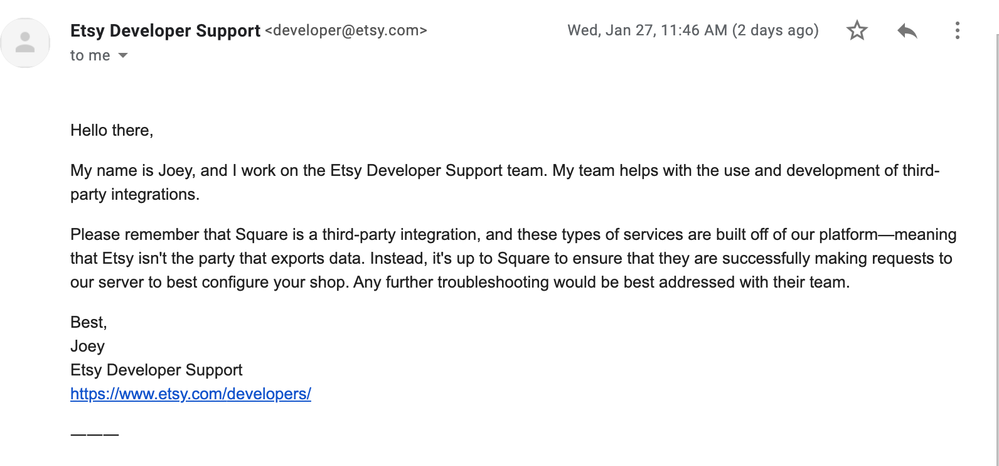Viewport: 999px width, 466px height.
Task: Click the dashed separator below the link
Action: click(95, 434)
